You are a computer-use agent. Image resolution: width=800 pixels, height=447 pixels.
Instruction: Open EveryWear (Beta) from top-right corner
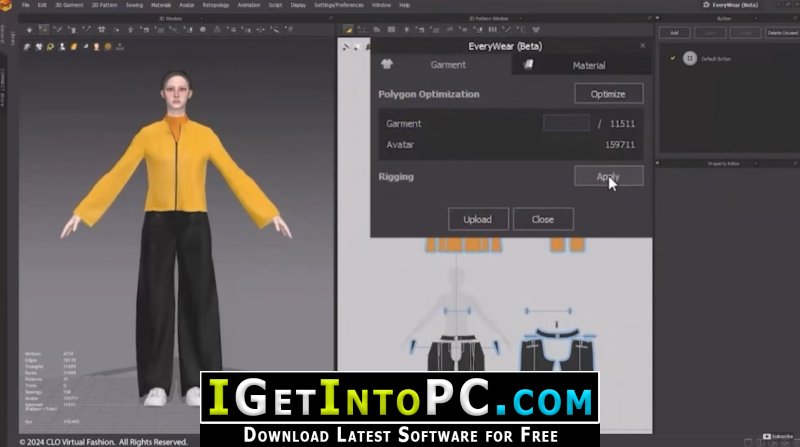point(730,5)
